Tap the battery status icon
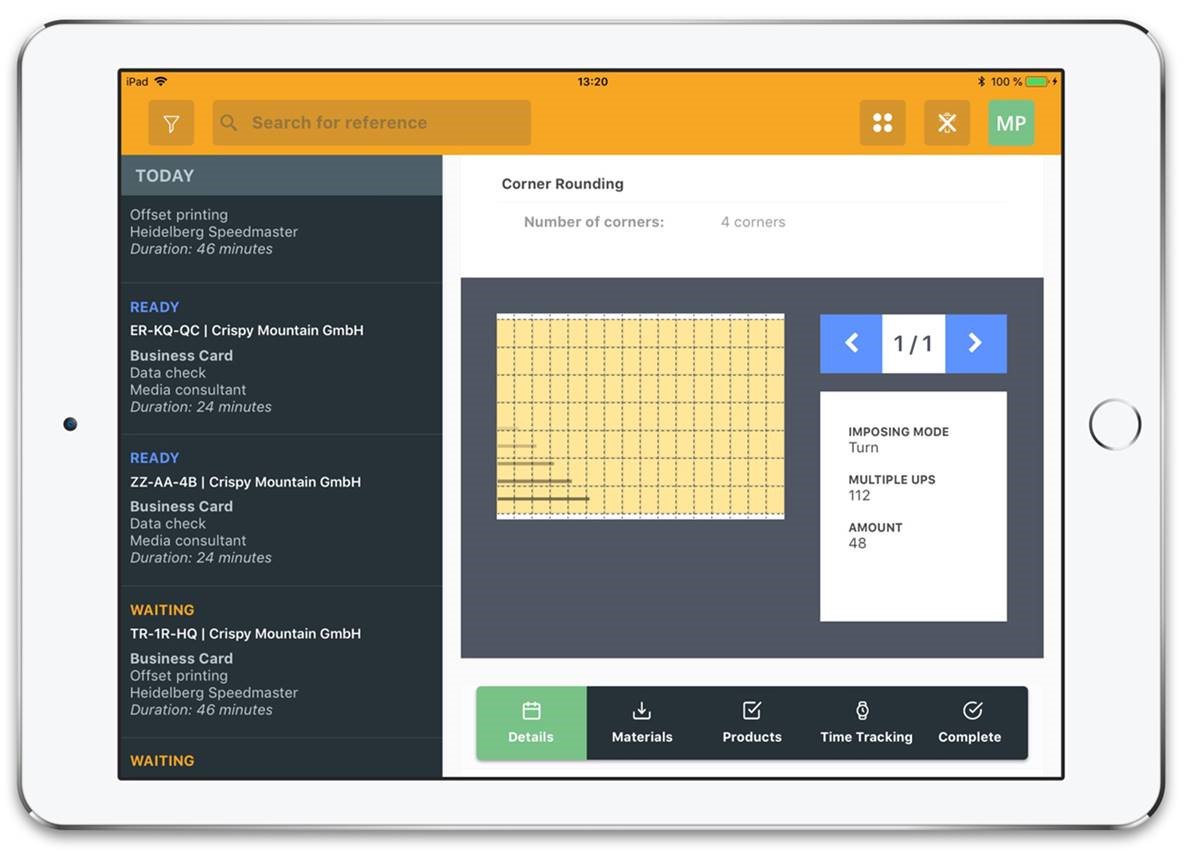 pos(1037,81)
